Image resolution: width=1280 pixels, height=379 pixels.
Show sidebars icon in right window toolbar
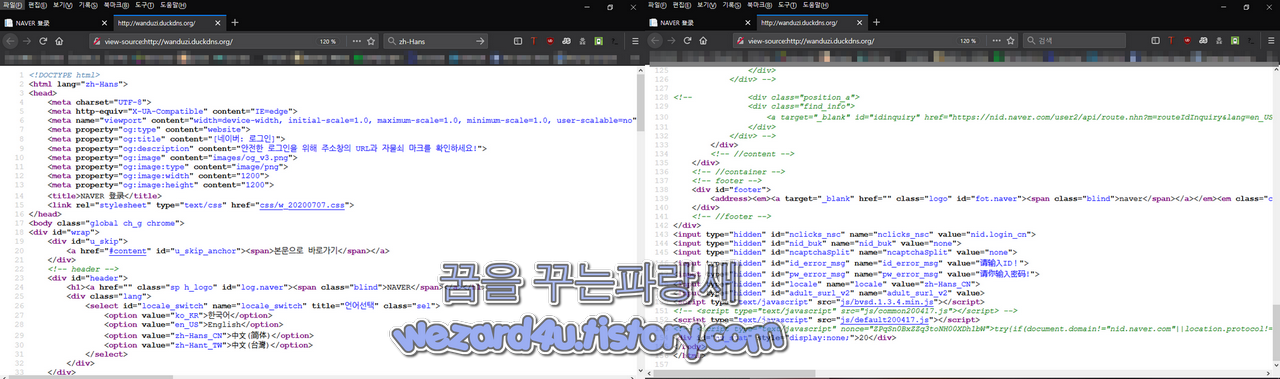point(1155,41)
